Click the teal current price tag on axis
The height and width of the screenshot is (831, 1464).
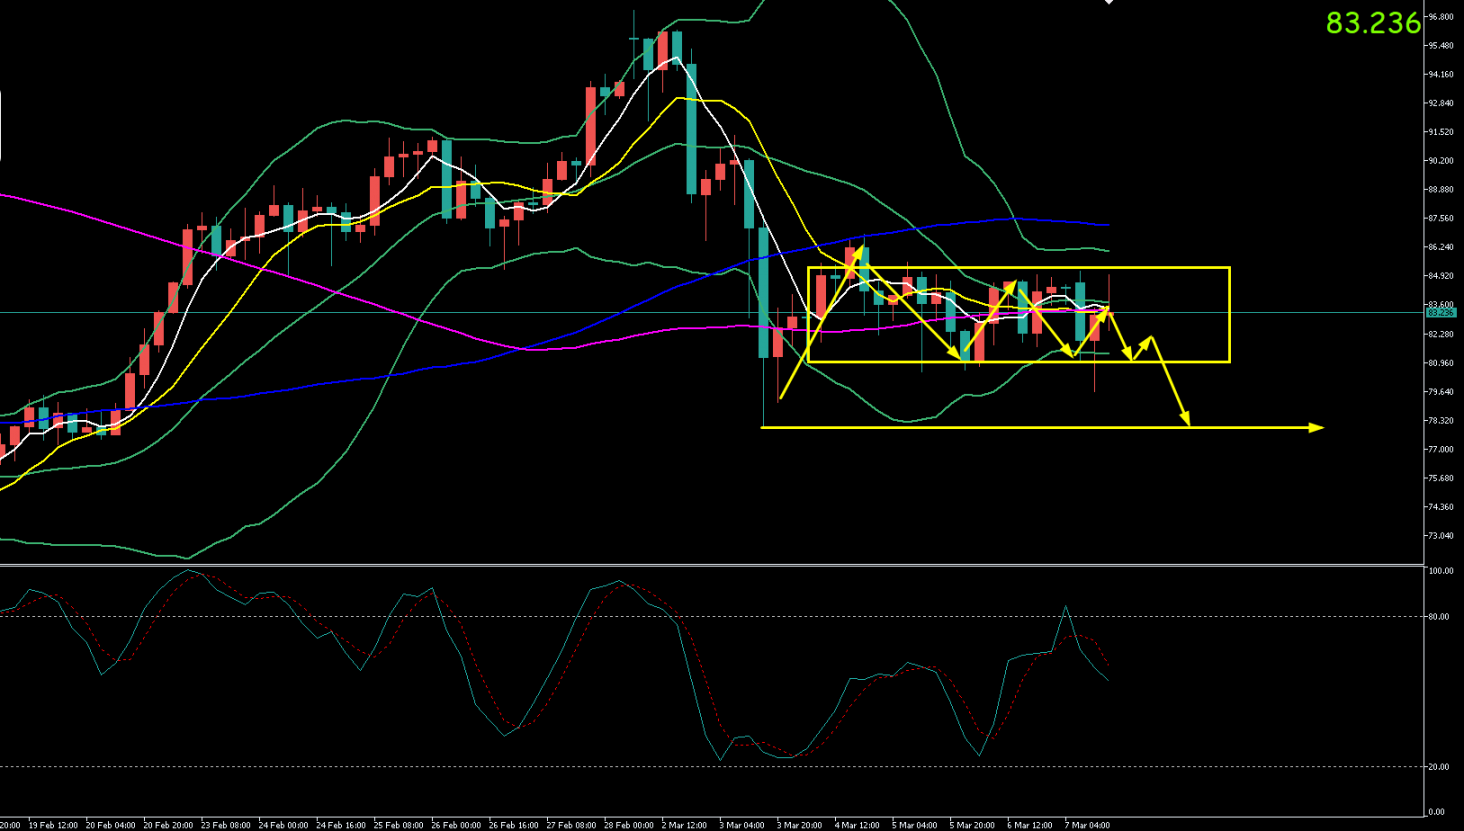[x=1441, y=313]
